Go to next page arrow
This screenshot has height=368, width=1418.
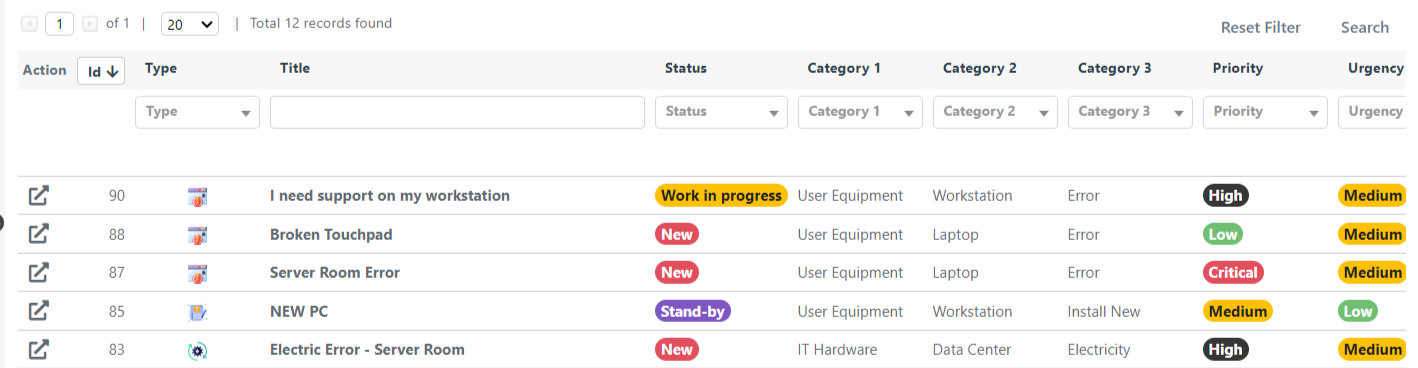pyautogui.click(x=90, y=23)
